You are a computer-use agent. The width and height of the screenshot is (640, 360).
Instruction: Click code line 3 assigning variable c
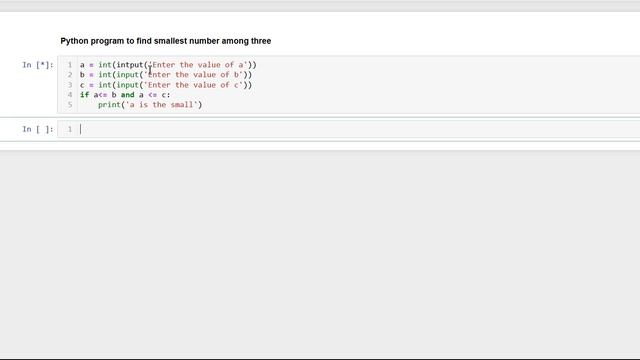pyautogui.click(x=166, y=85)
